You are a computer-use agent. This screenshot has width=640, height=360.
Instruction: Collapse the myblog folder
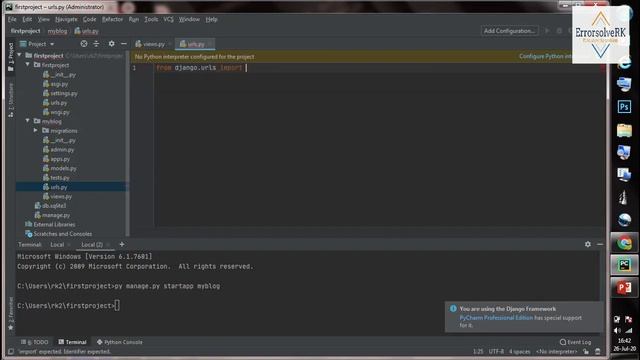pos(28,121)
